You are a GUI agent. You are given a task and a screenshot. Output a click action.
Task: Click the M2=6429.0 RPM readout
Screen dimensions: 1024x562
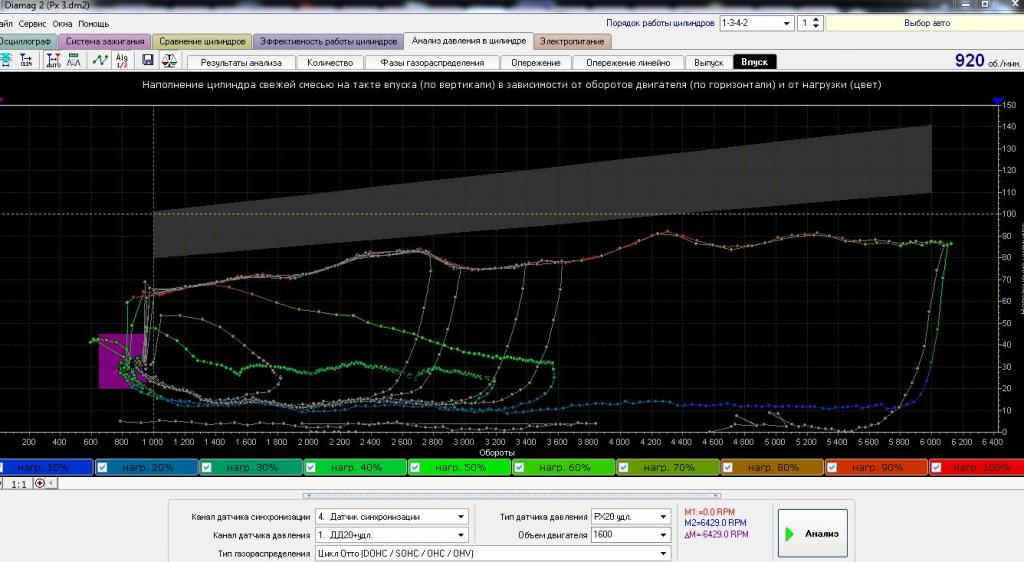pyautogui.click(x=715, y=523)
